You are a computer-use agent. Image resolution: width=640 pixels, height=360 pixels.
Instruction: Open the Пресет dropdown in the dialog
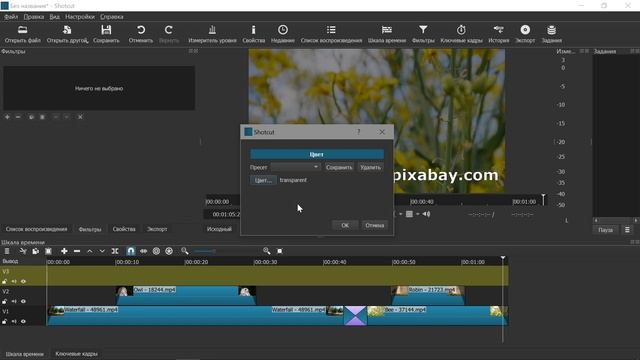[x=296, y=167]
